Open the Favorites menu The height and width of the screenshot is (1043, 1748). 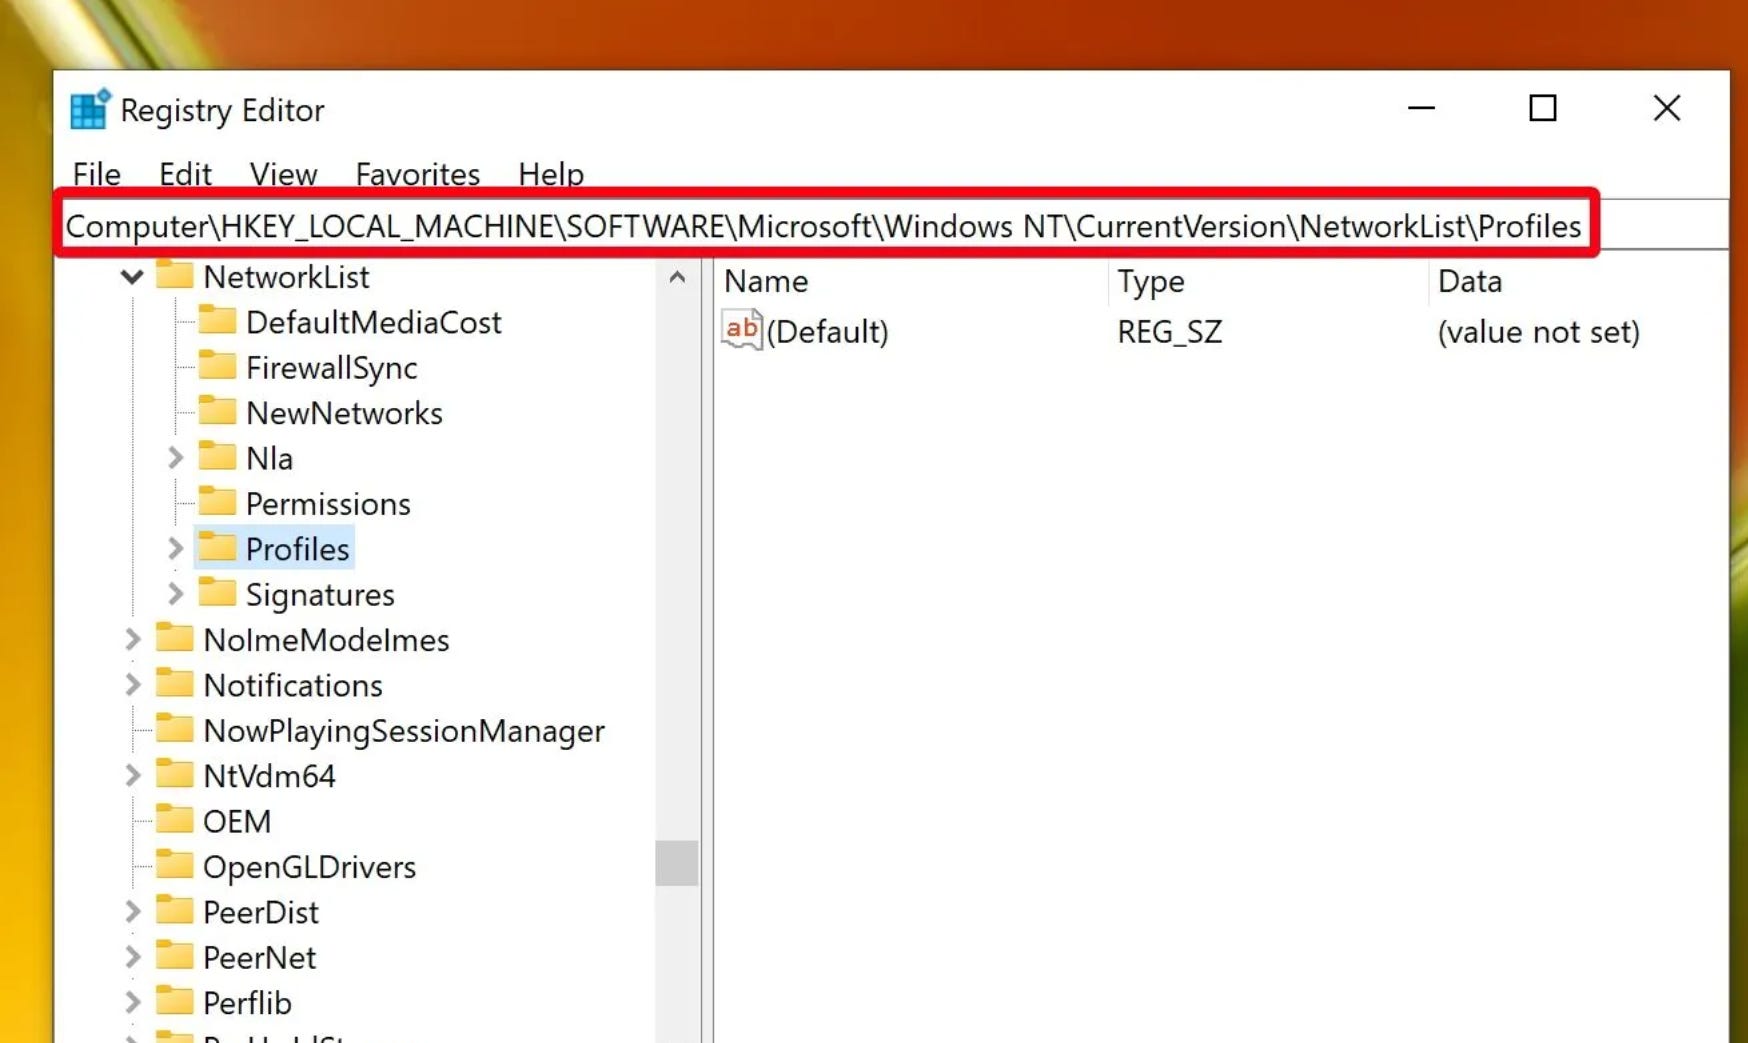click(417, 174)
